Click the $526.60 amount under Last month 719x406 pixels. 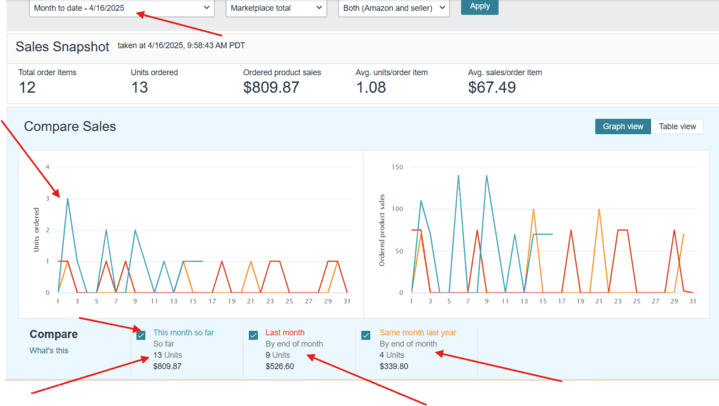(x=280, y=367)
